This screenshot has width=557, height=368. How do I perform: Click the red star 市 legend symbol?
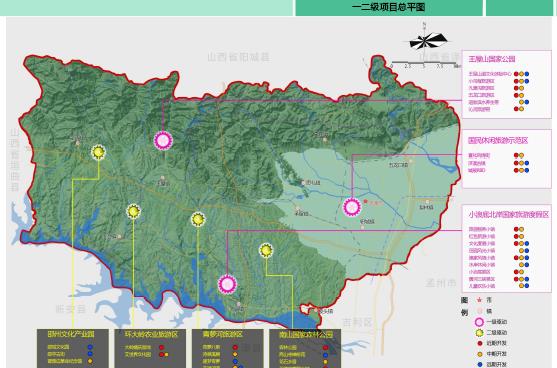[480, 300]
